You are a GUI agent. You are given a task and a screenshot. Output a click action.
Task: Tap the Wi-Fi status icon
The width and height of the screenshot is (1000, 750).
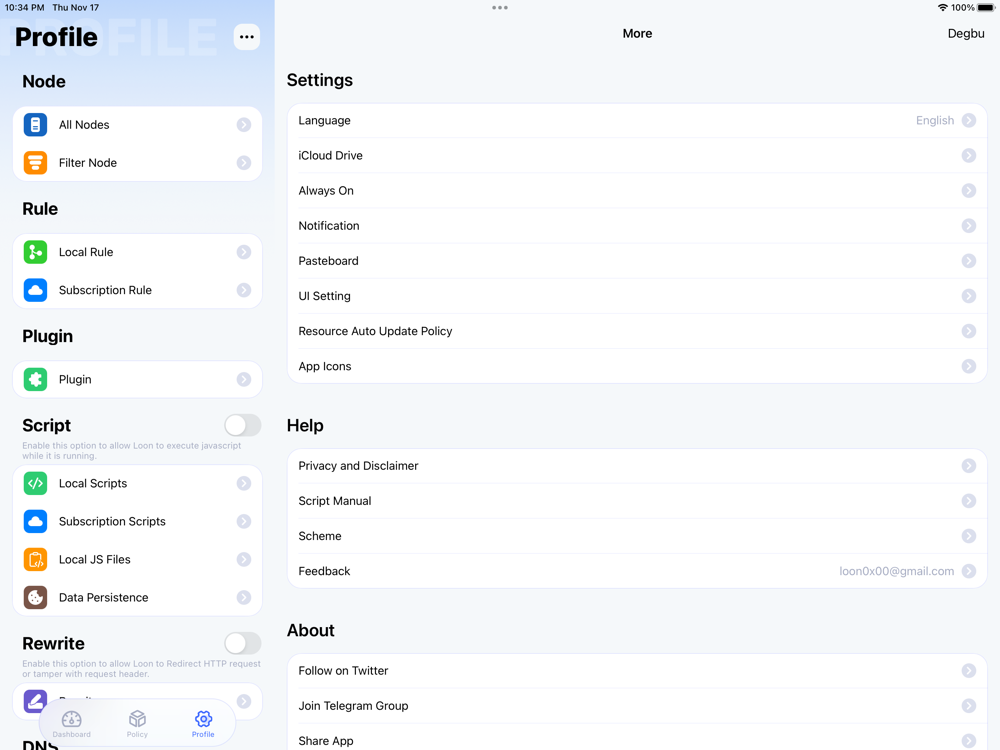tap(942, 8)
